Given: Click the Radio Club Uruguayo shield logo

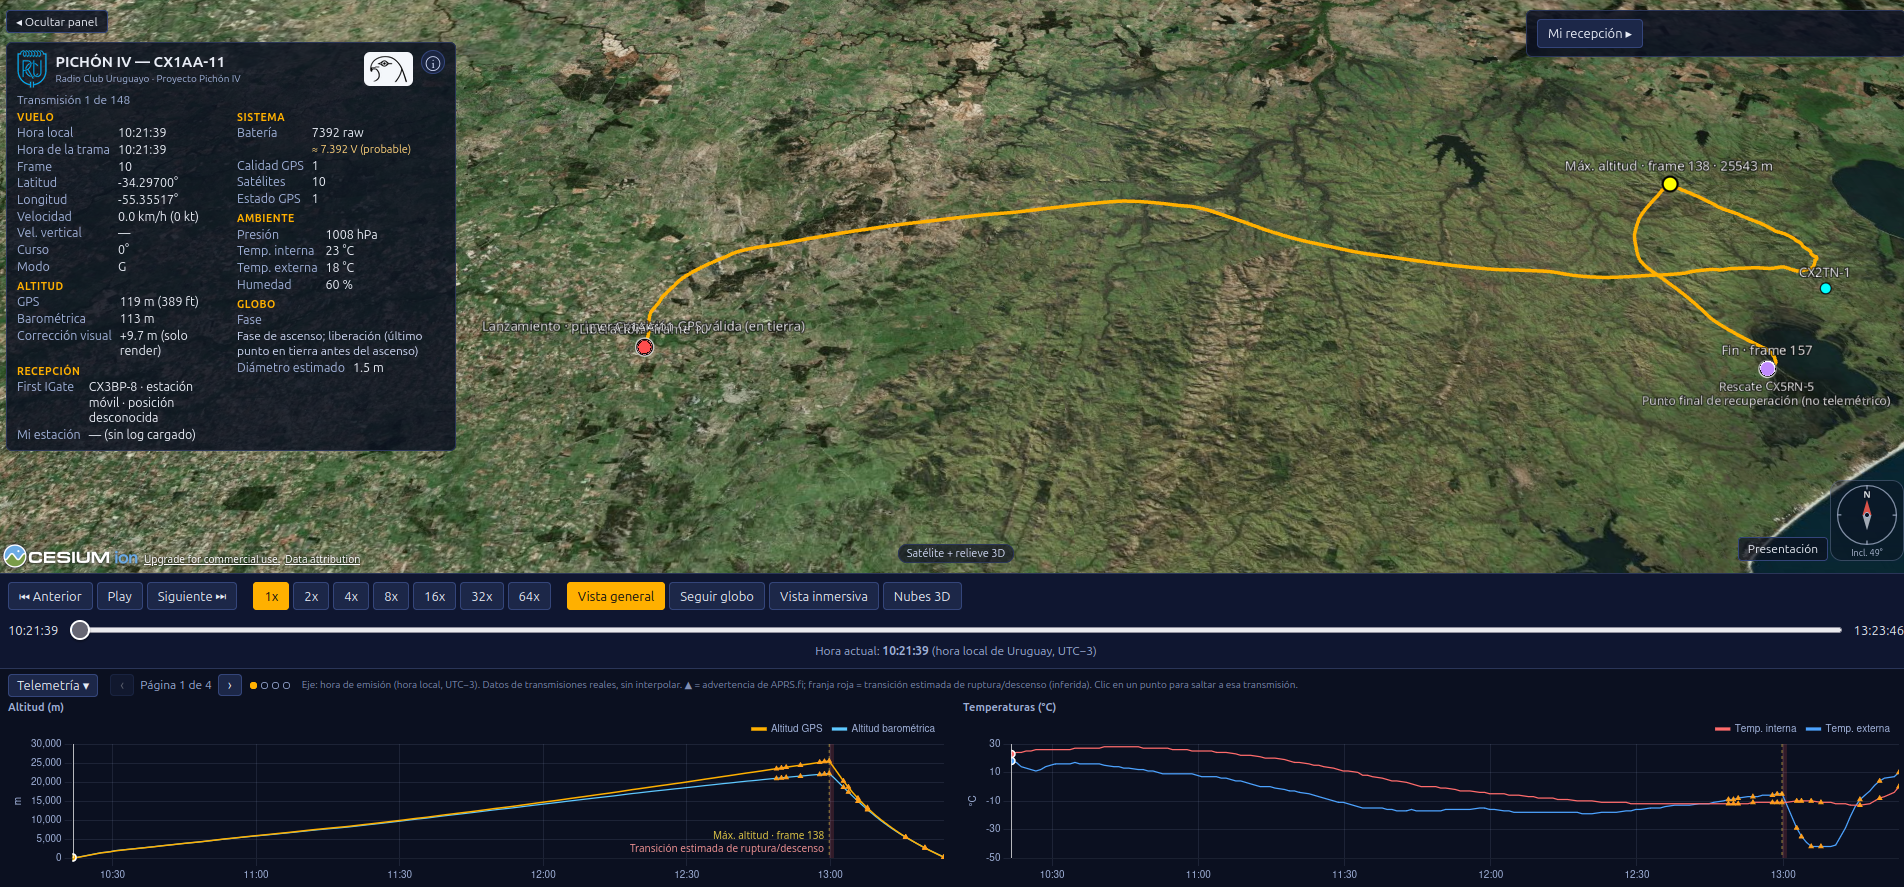Looking at the screenshot, I should pos(32,69).
